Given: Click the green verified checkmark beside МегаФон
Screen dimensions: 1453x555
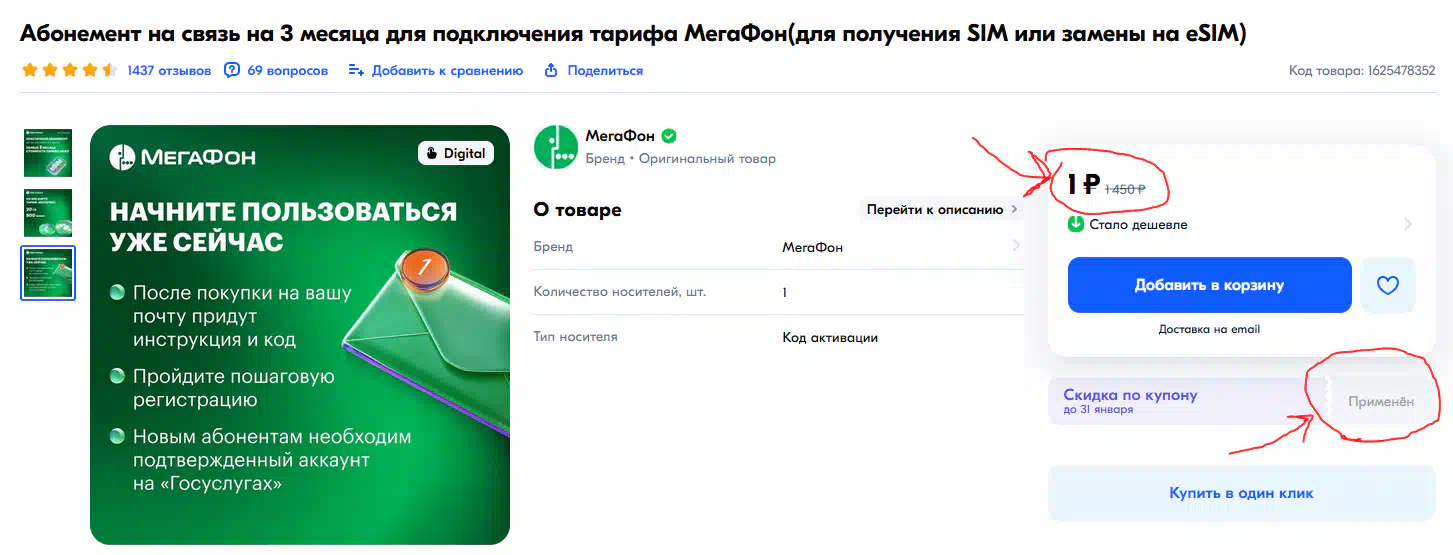Looking at the screenshot, I should click(x=669, y=136).
